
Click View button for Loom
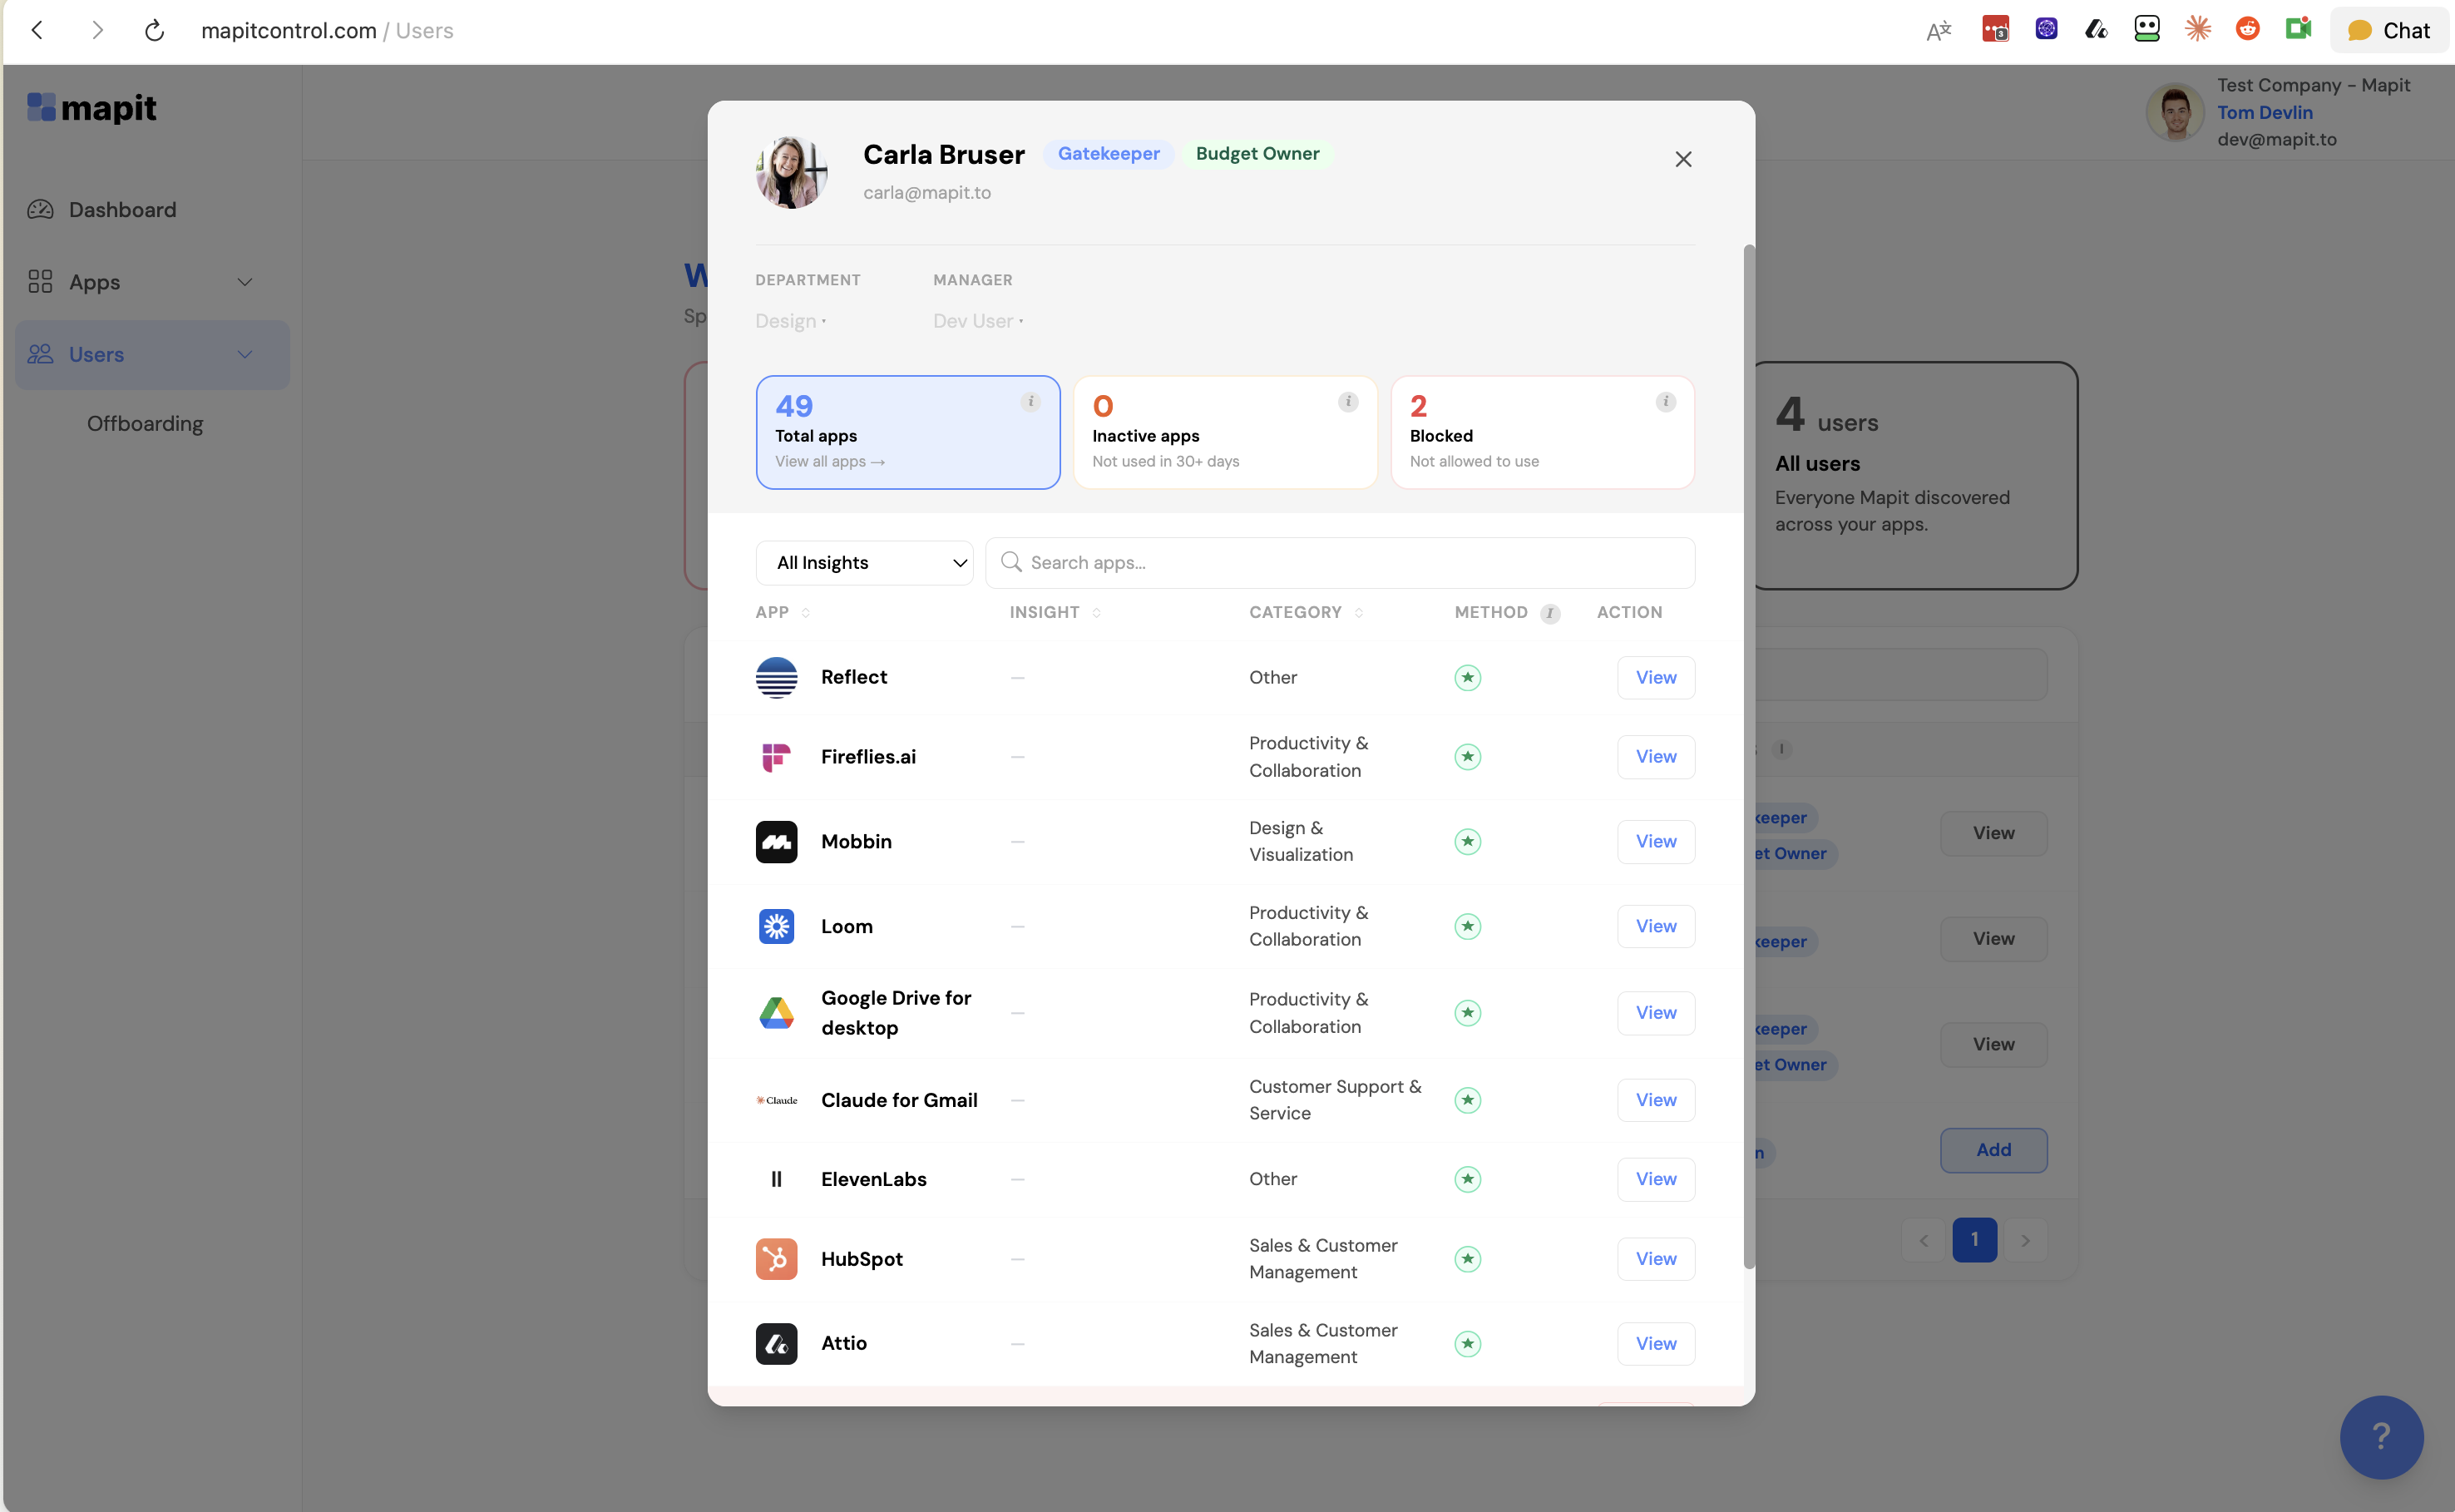pos(1655,926)
